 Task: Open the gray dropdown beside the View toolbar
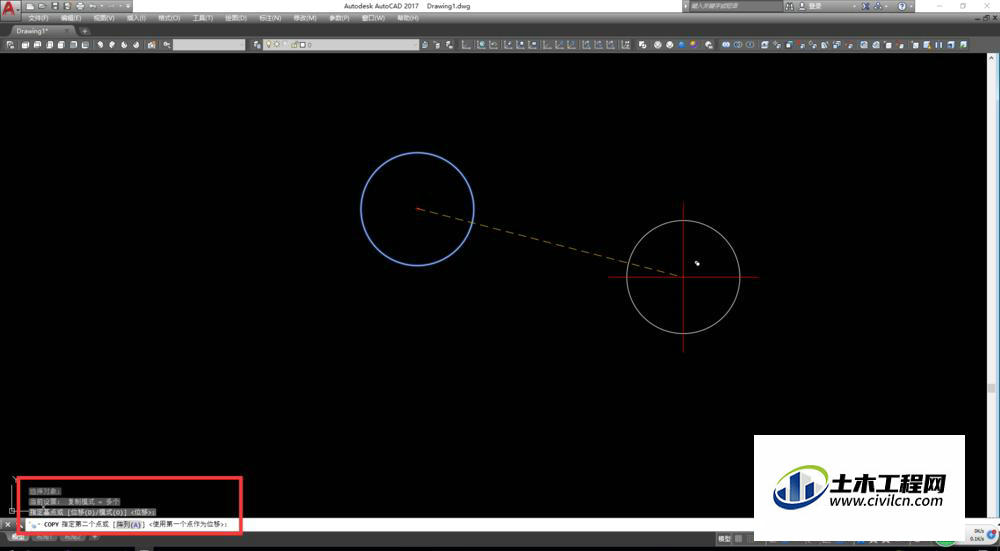tap(209, 45)
